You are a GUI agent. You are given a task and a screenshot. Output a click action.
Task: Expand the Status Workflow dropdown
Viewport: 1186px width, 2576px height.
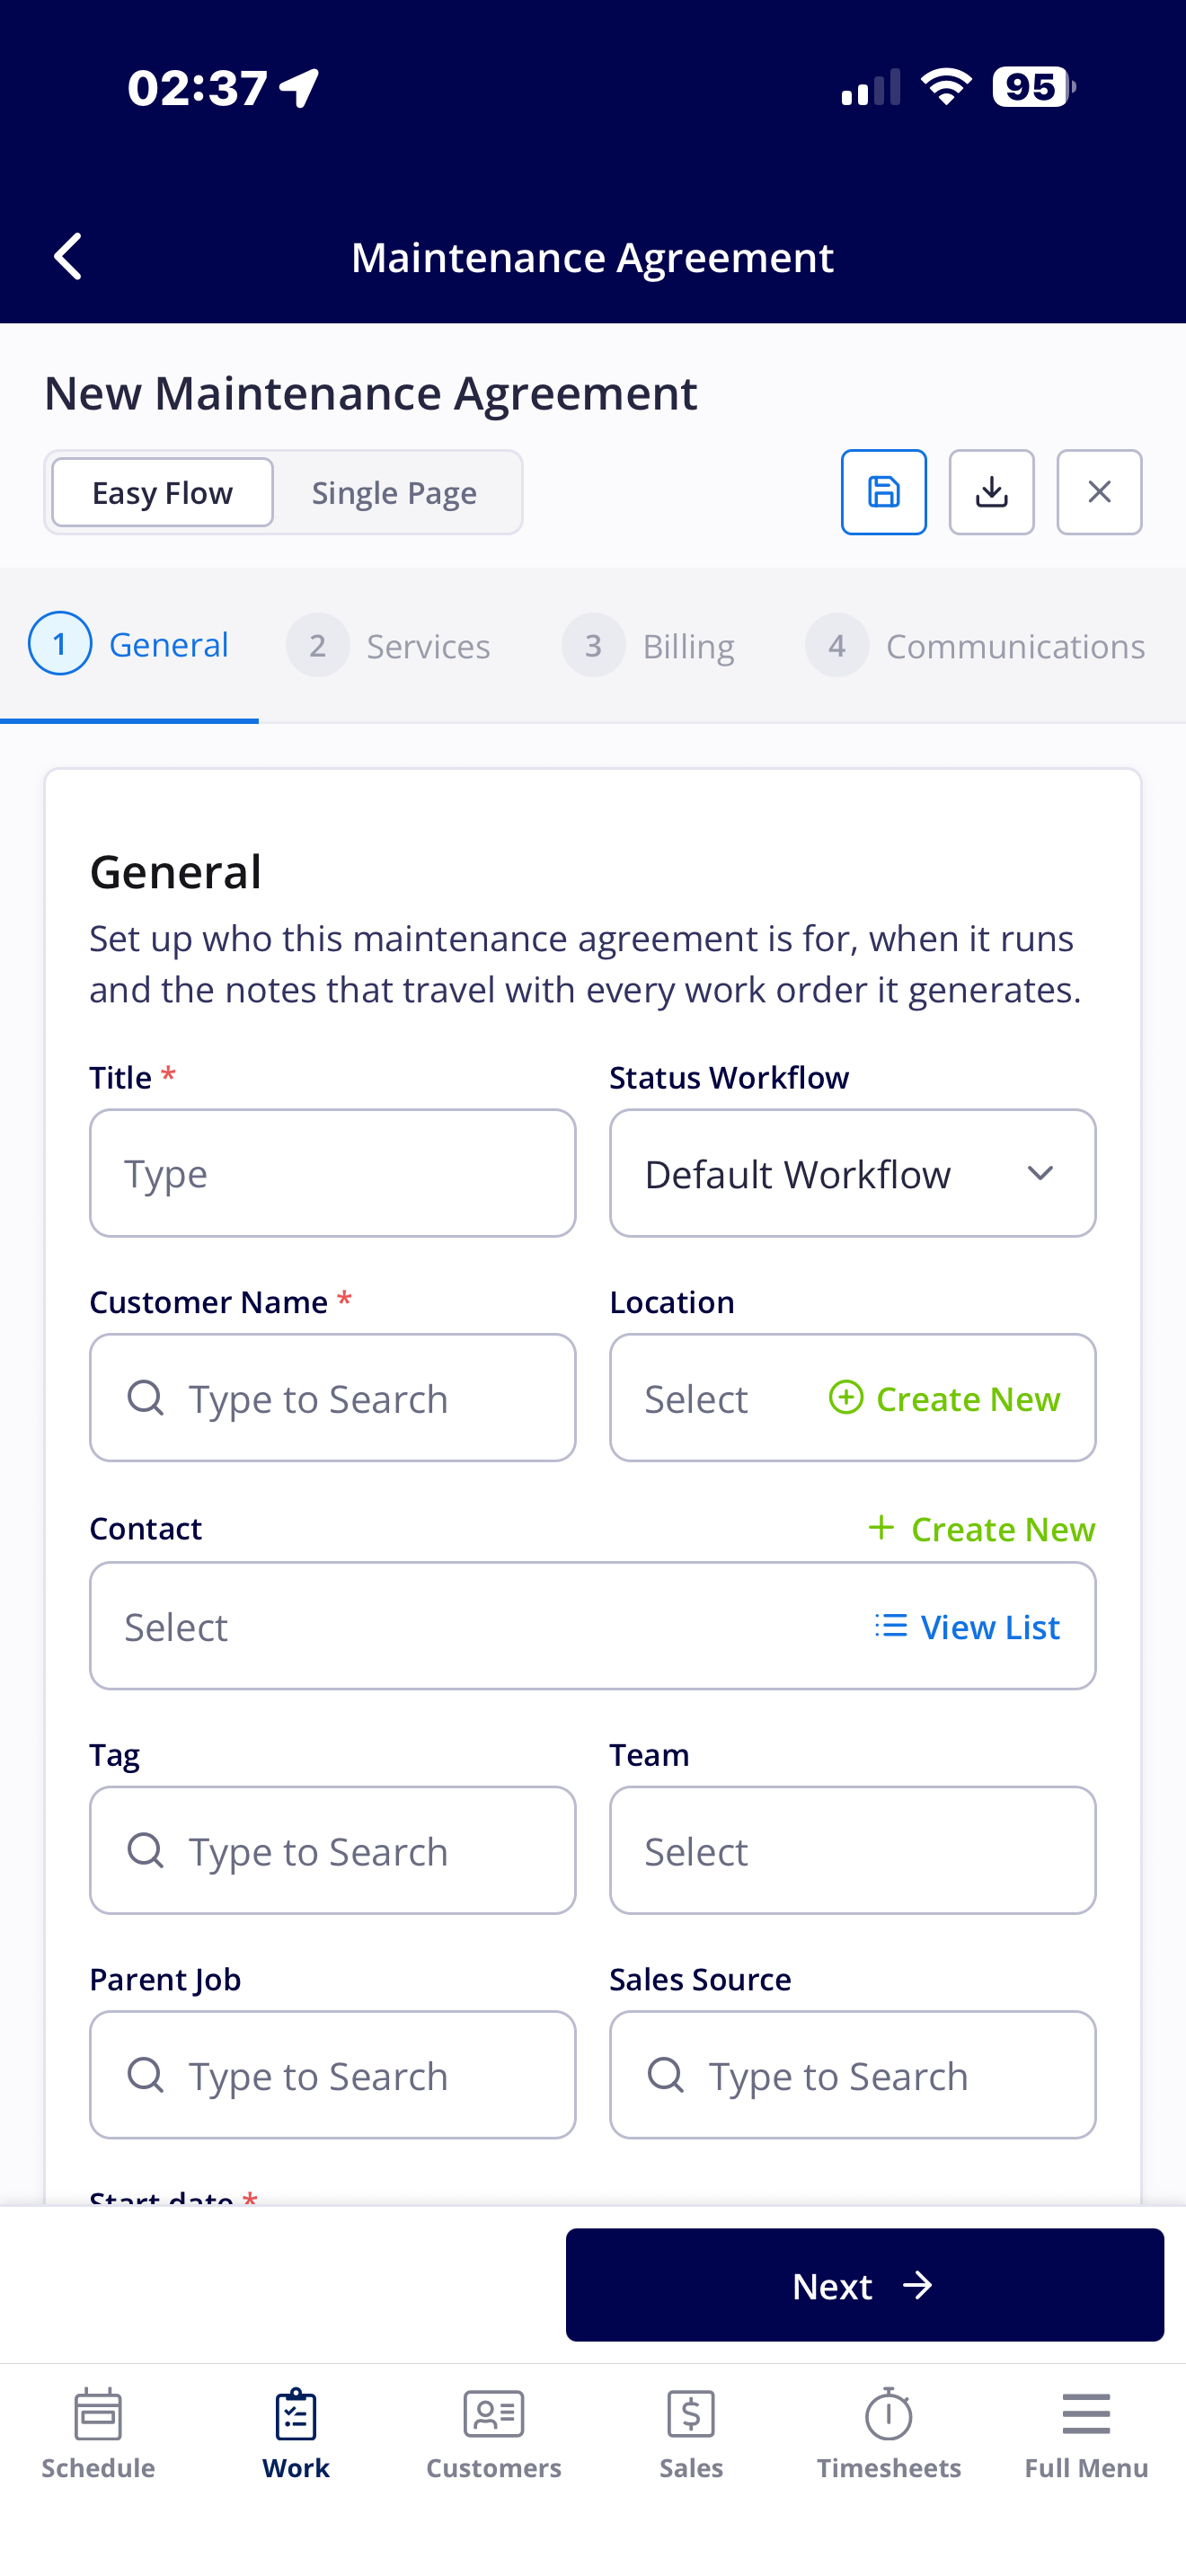pos(853,1173)
